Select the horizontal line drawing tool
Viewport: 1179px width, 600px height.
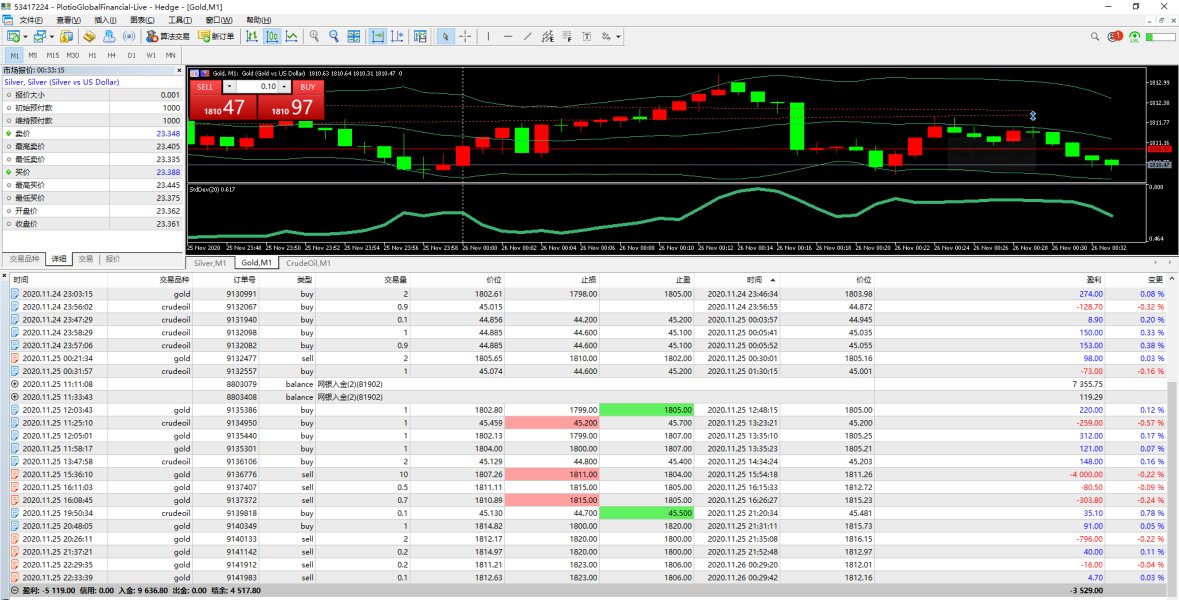click(x=508, y=36)
